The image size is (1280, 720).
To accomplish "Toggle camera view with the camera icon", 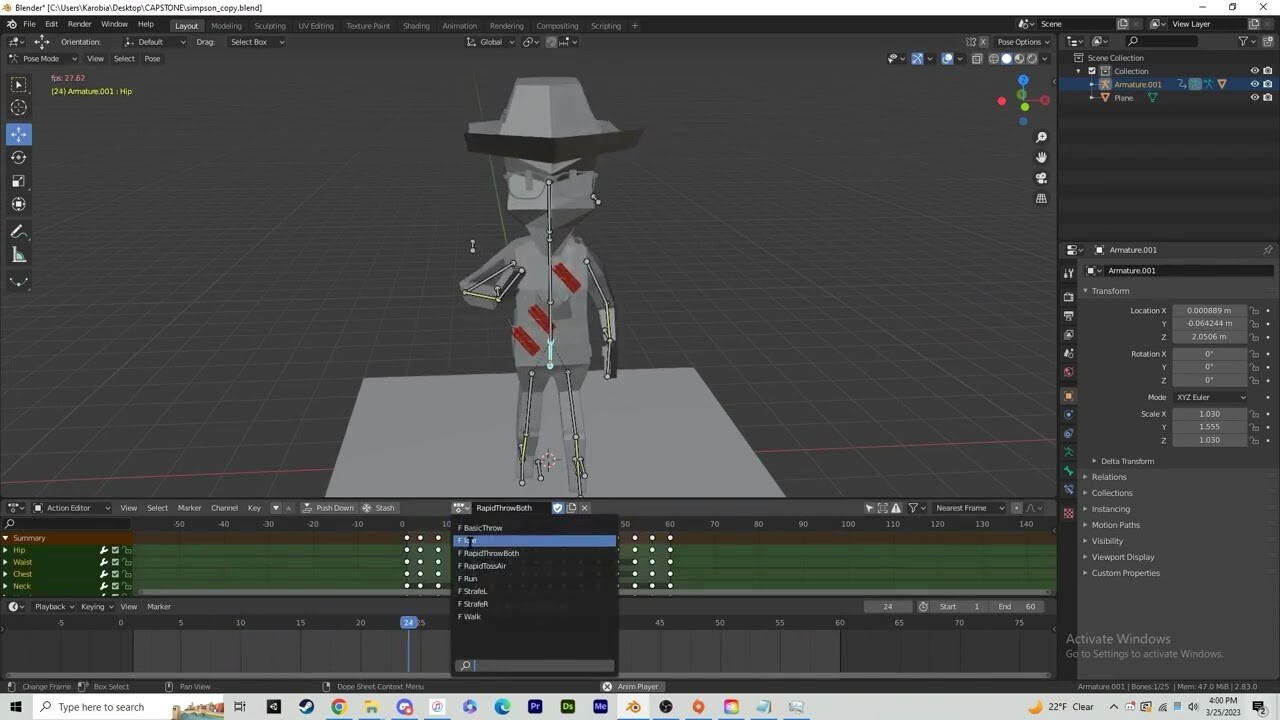I will [x=1041, y=178].
